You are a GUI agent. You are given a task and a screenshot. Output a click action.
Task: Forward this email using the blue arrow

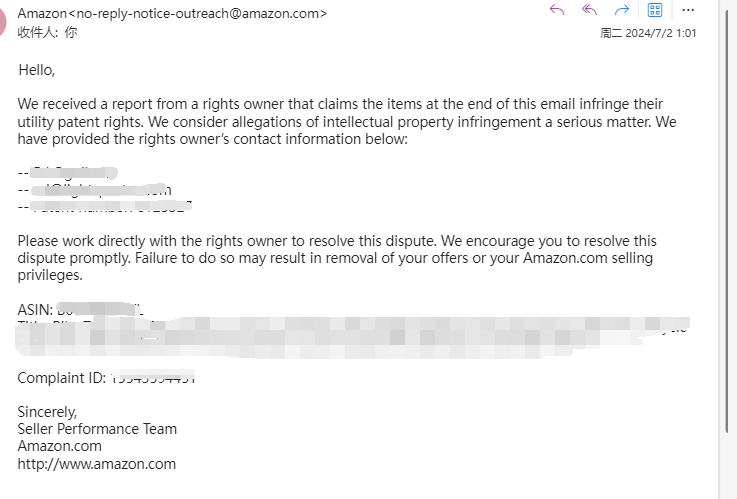(621, 10)
